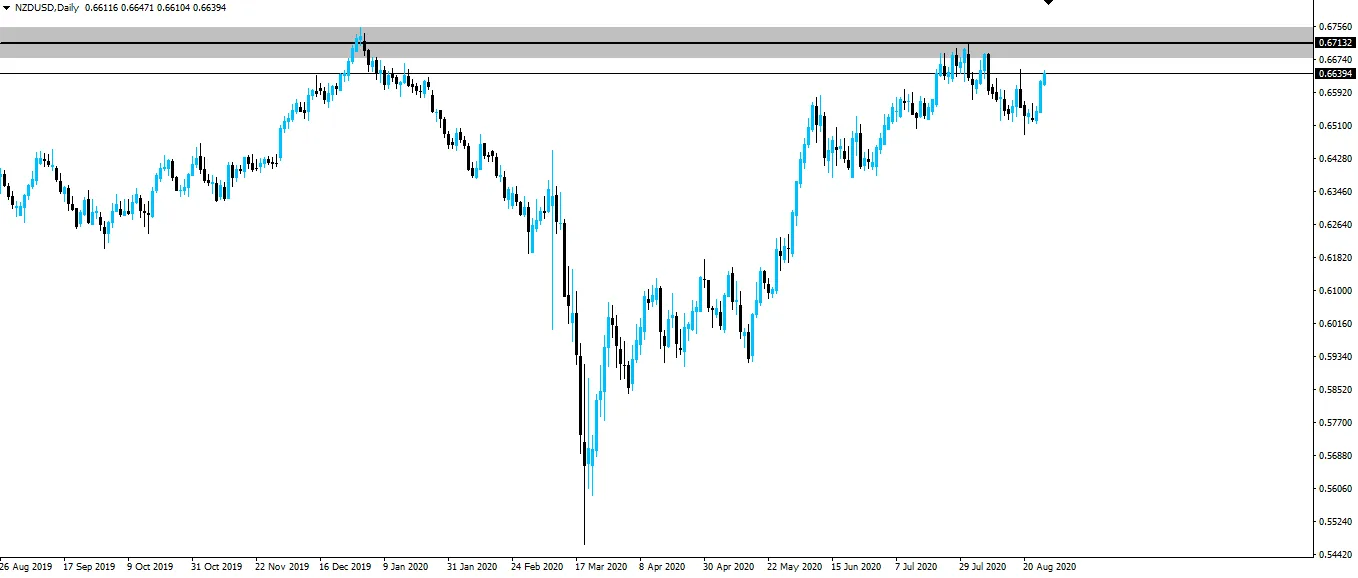Click the 31 Jan 2020 date label
1358x578 pixels.
(x=472, y=567)
